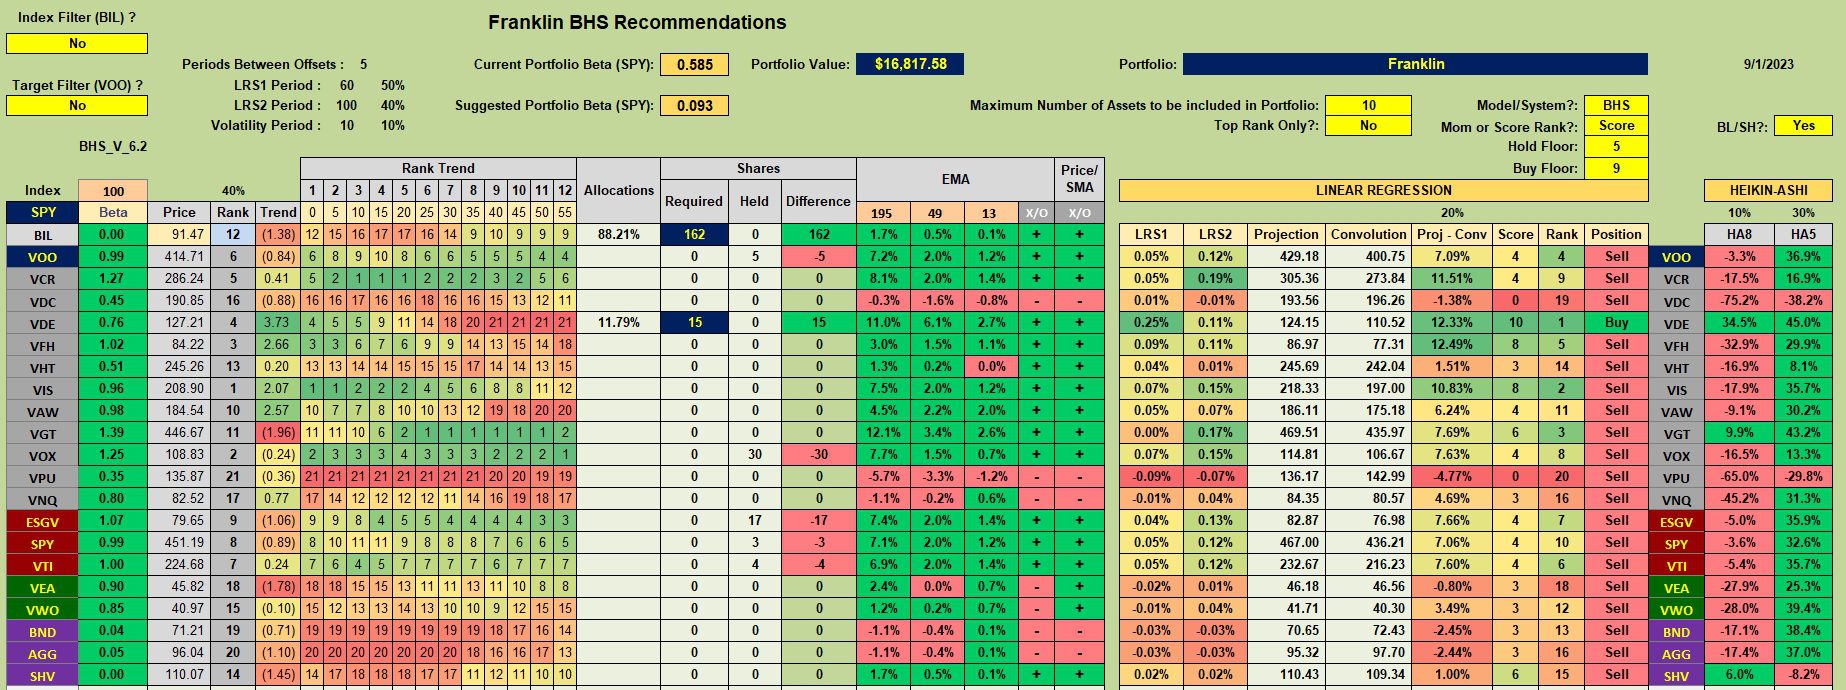Click the LRS1 column header
The width and height of the screenshot is (1846, 690).
(x=1151, y=234)
